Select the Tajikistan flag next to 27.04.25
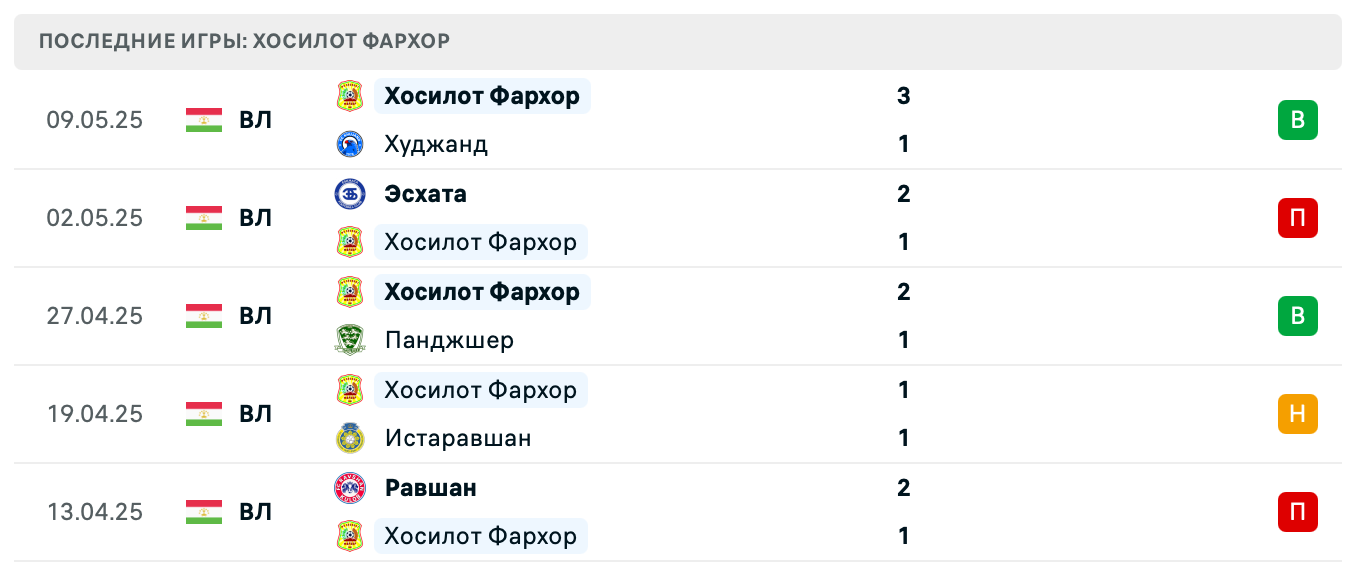Screen dimensions: 1356x578 [203, 316]
